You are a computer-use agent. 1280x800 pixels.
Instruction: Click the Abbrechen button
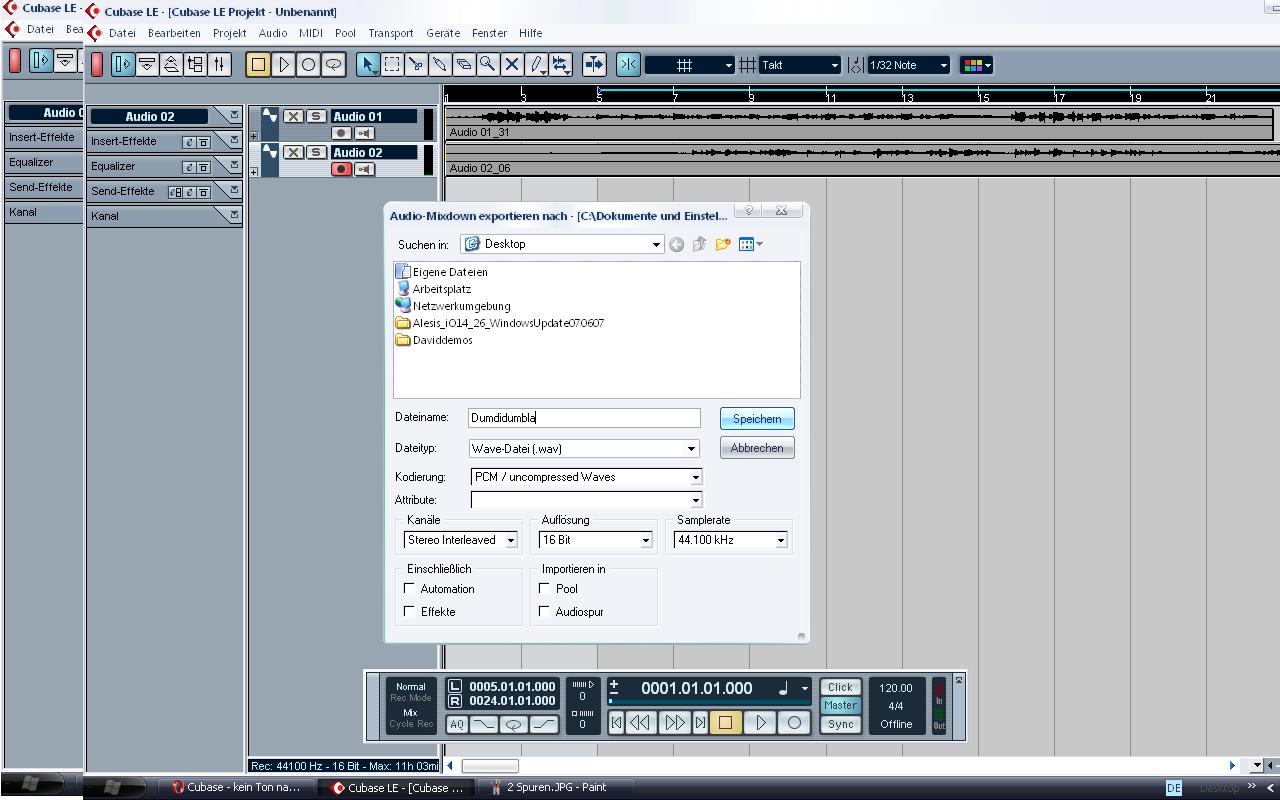tap(757, 448)
